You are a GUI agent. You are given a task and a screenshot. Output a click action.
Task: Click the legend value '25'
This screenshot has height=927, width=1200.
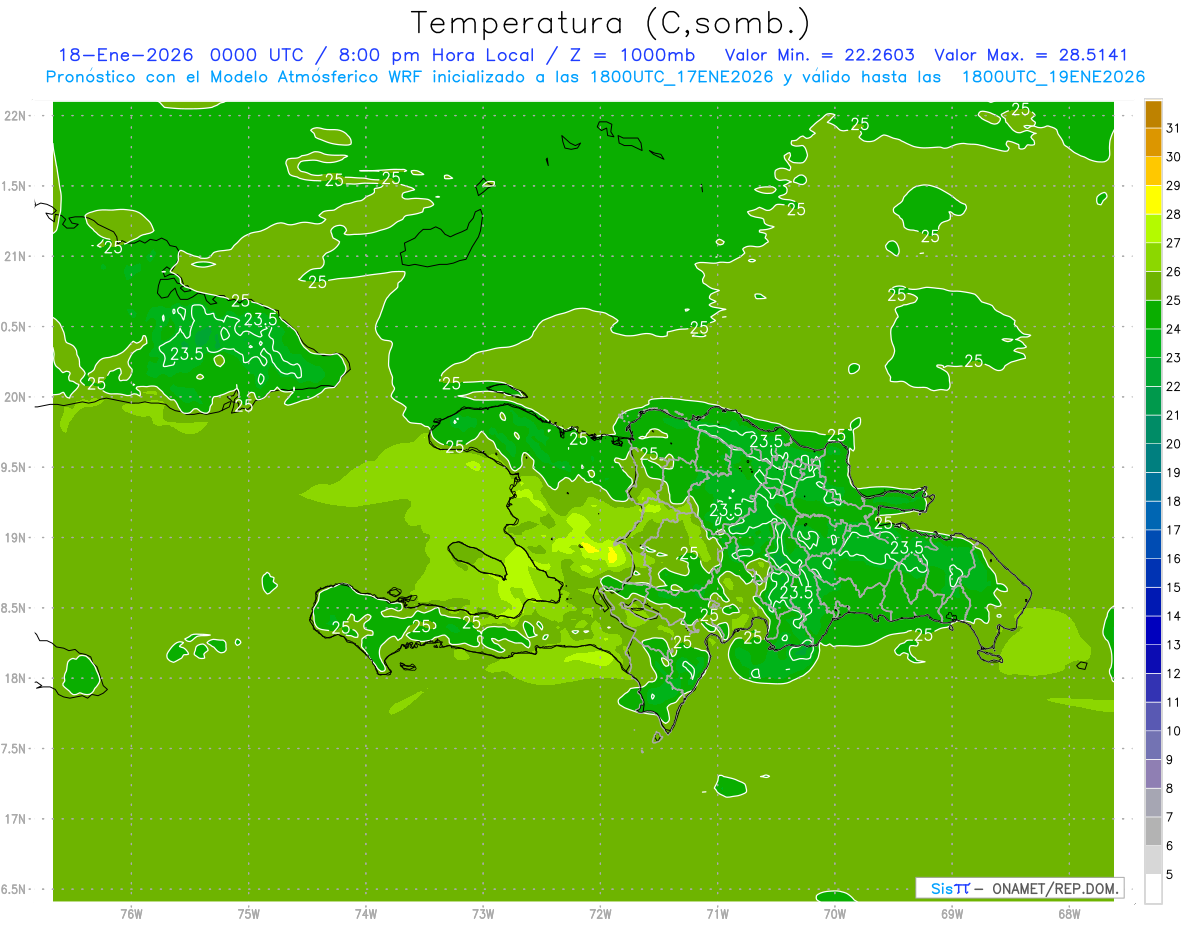point(1174,301)
